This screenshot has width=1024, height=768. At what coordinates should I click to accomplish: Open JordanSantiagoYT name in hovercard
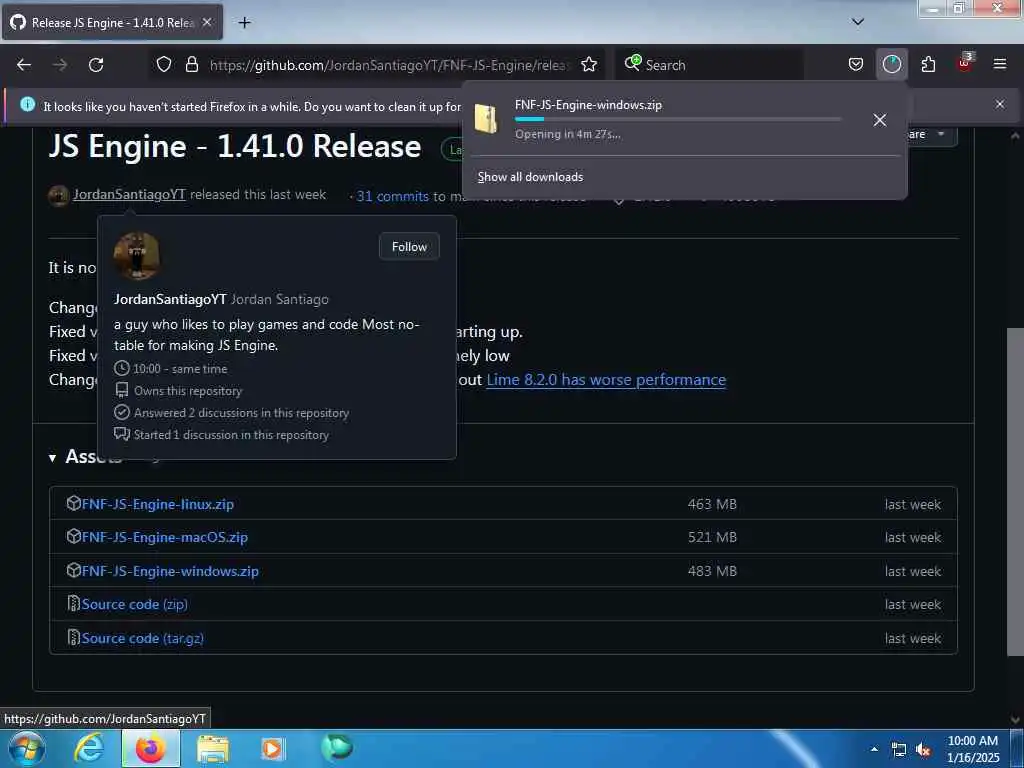(x=170, y=299)
